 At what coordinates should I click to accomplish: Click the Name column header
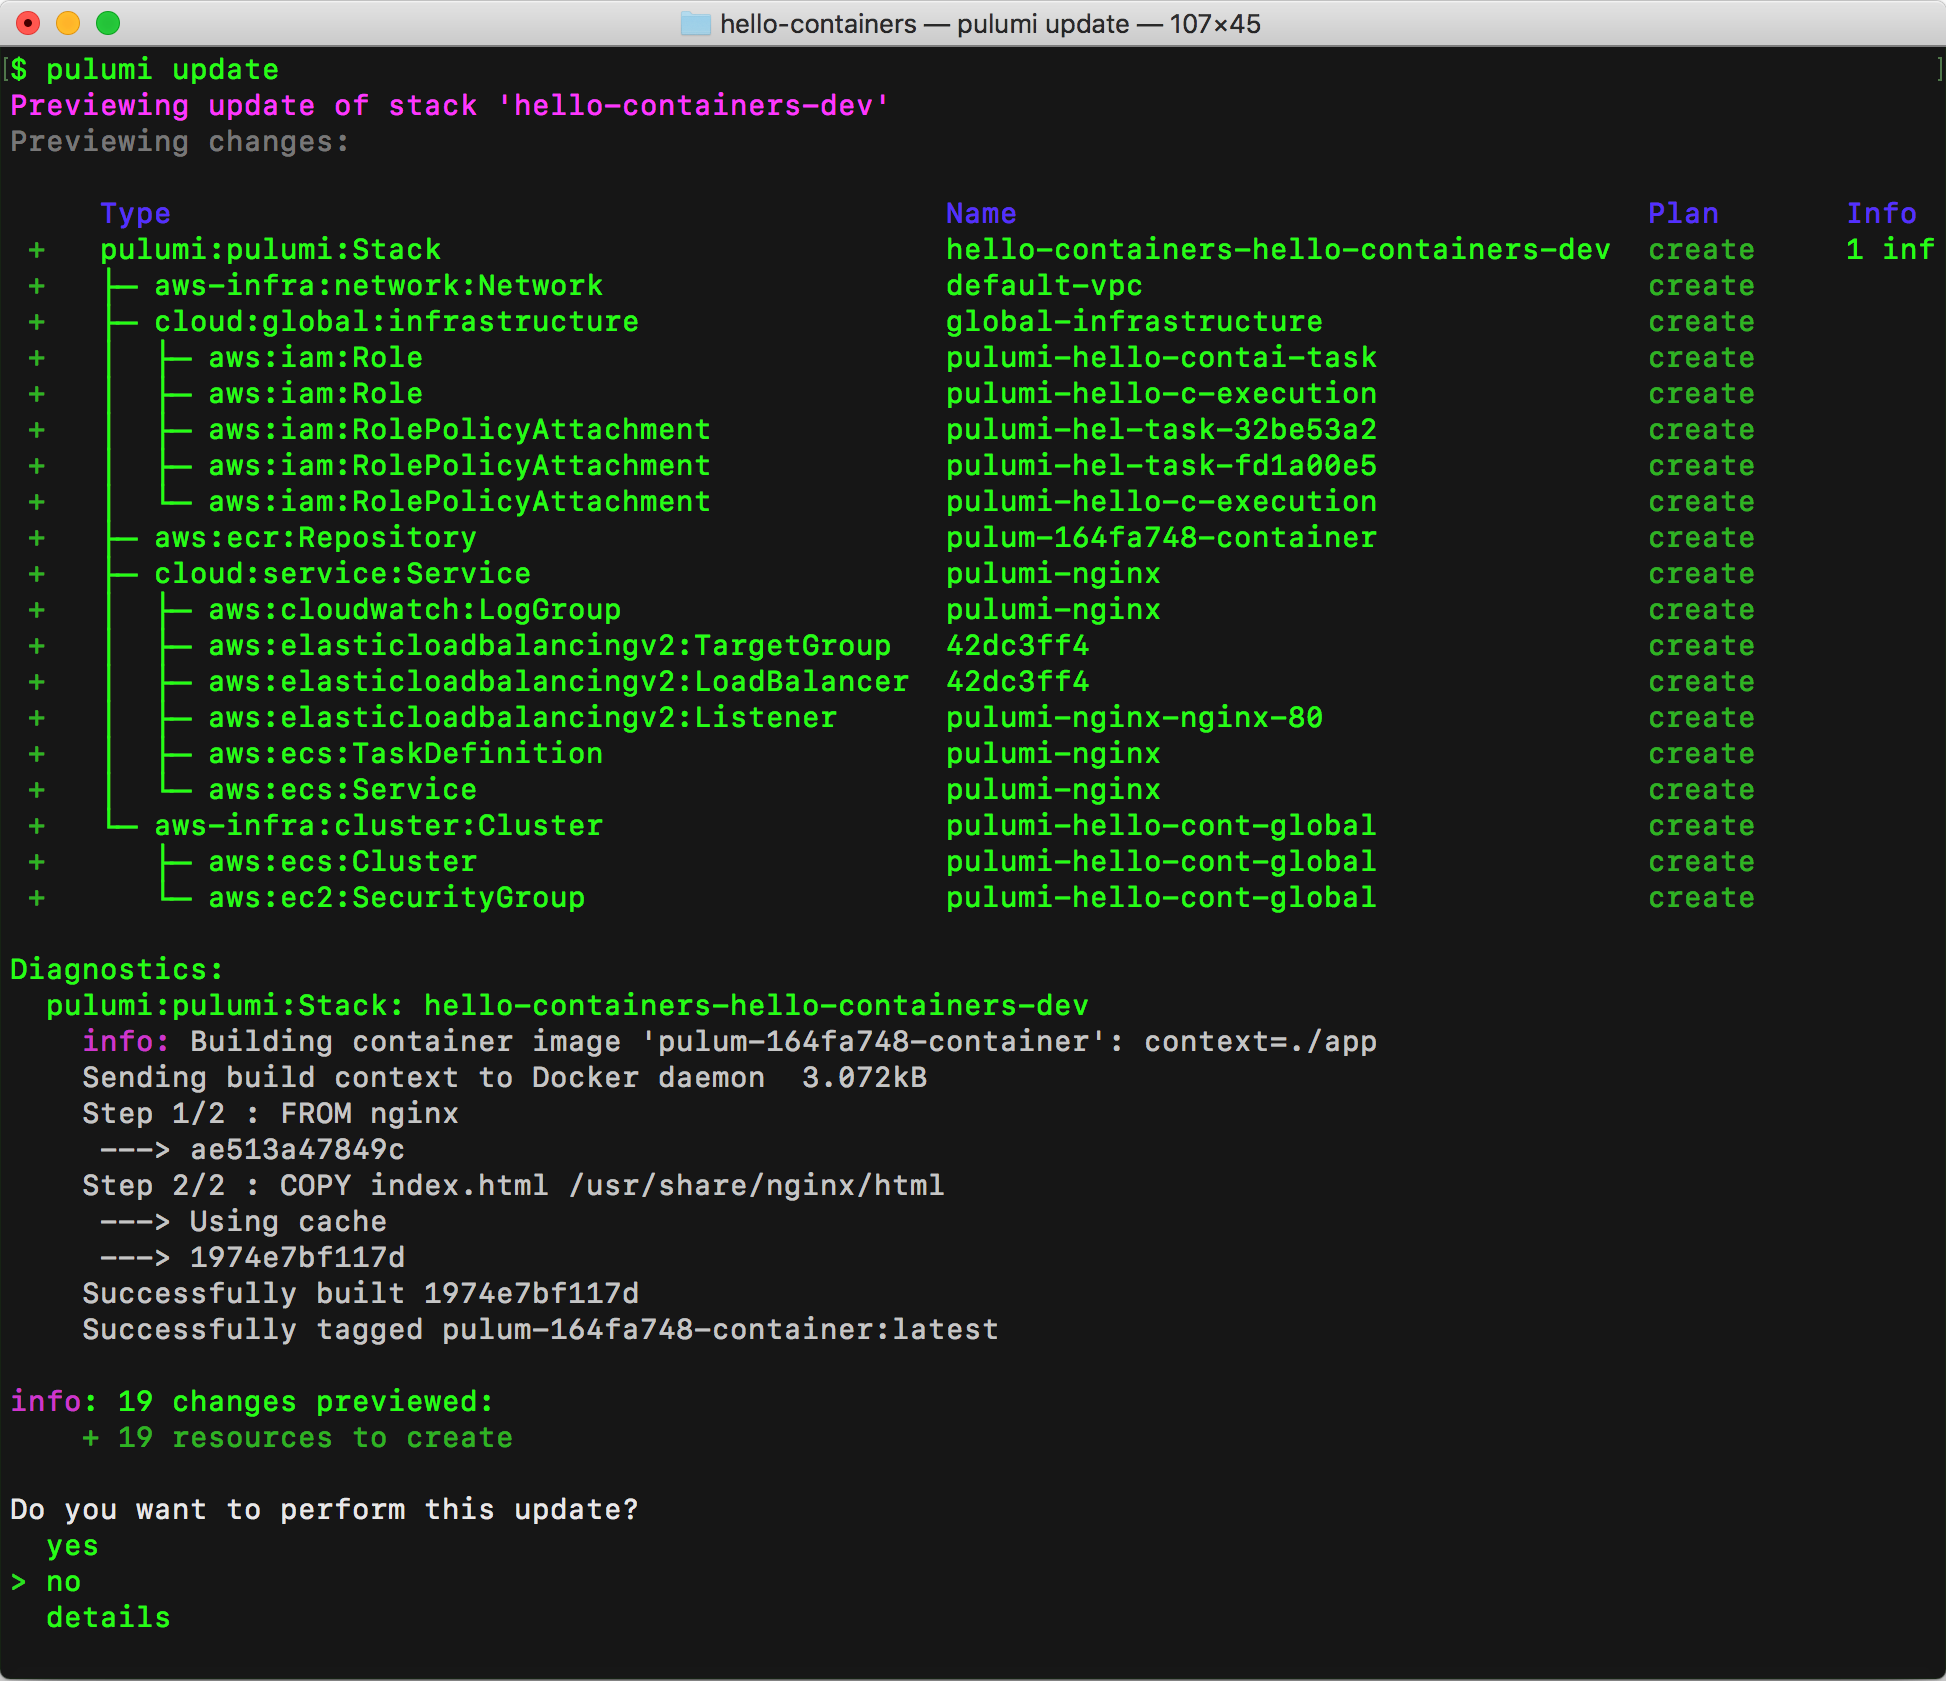click(981, 214)
